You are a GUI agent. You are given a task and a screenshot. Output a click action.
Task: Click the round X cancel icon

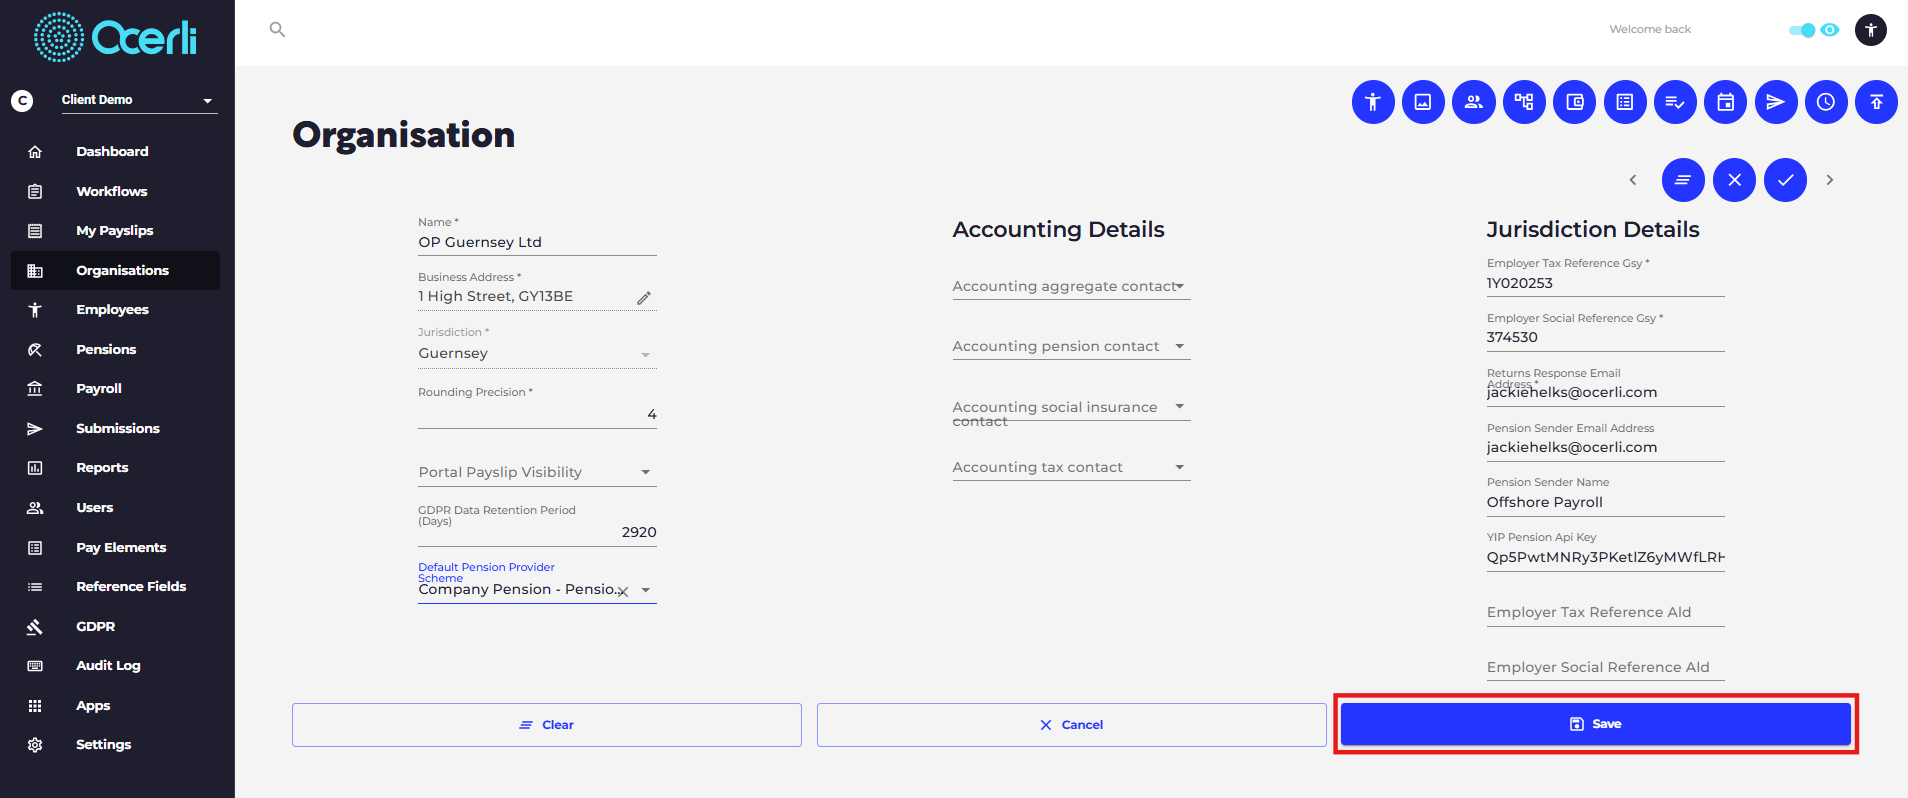(1734, 180)
